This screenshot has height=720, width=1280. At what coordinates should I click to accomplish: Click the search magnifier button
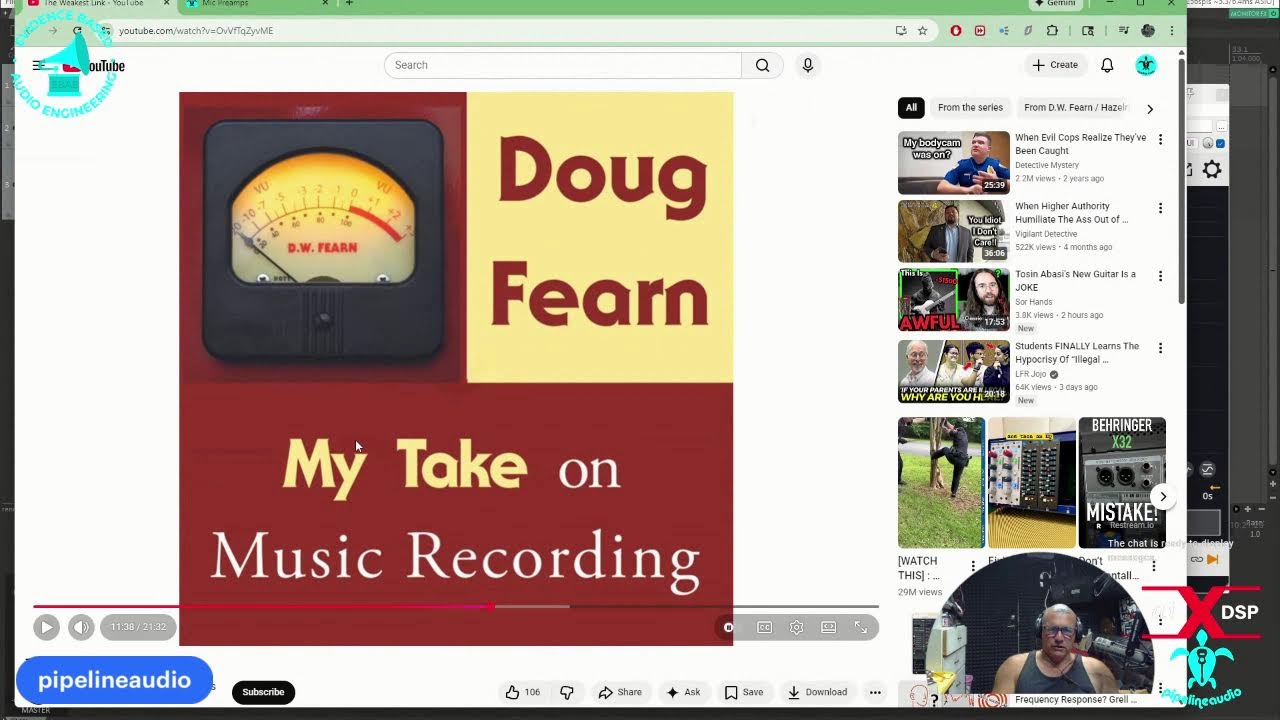(762, 65)
